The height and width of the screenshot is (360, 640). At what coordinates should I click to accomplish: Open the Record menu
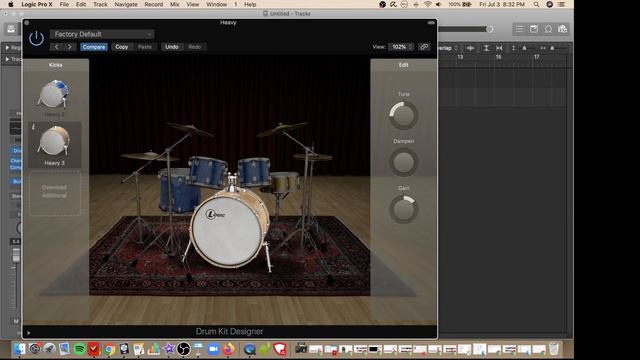click(x=153, y=4)
